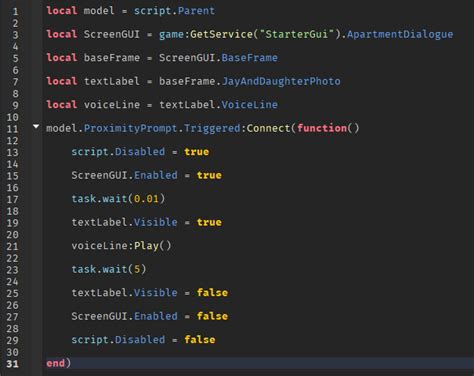Click 'task.wait(5)' on line 23
Viewport: 474px width, 376px height.
pyautogui.click(x=109, y=269)
